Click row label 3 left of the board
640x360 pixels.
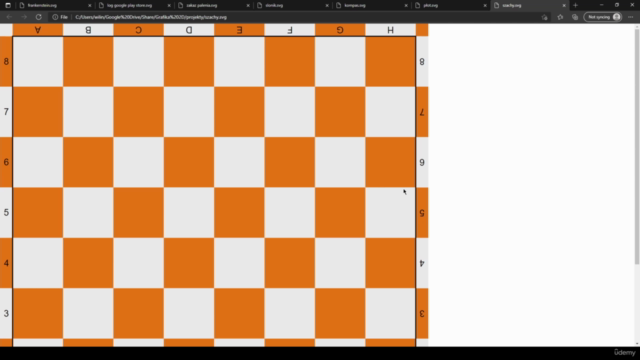[x=6, y=313]
